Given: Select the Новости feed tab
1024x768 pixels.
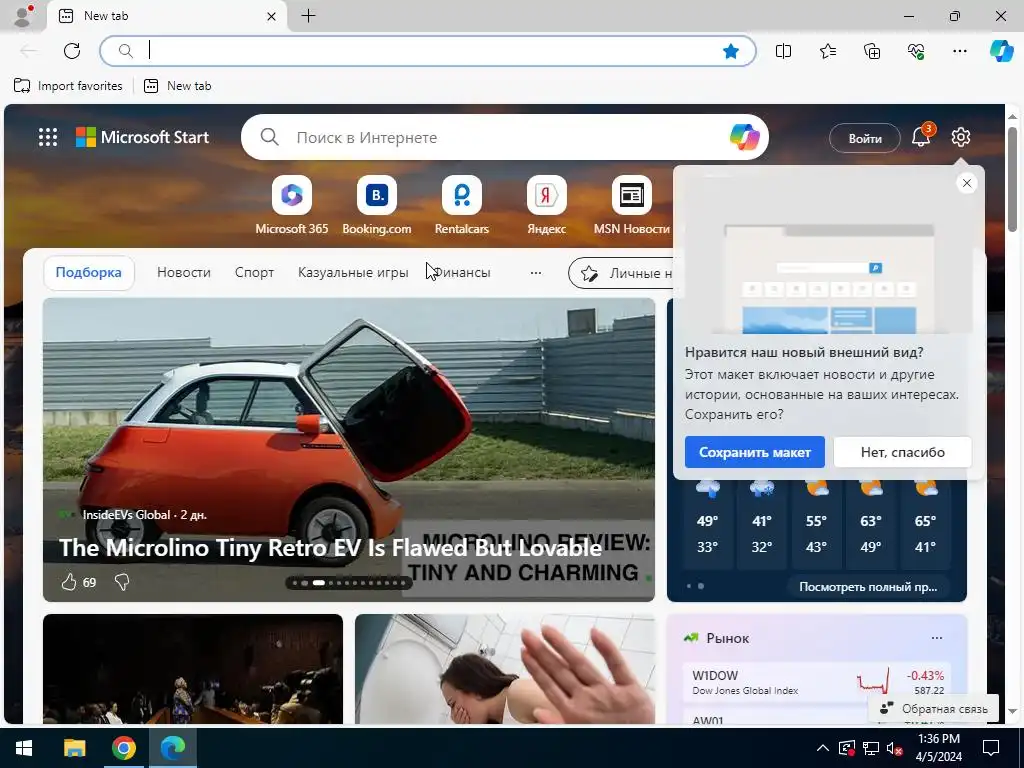Looking at the screenshot, I should 184,272.
